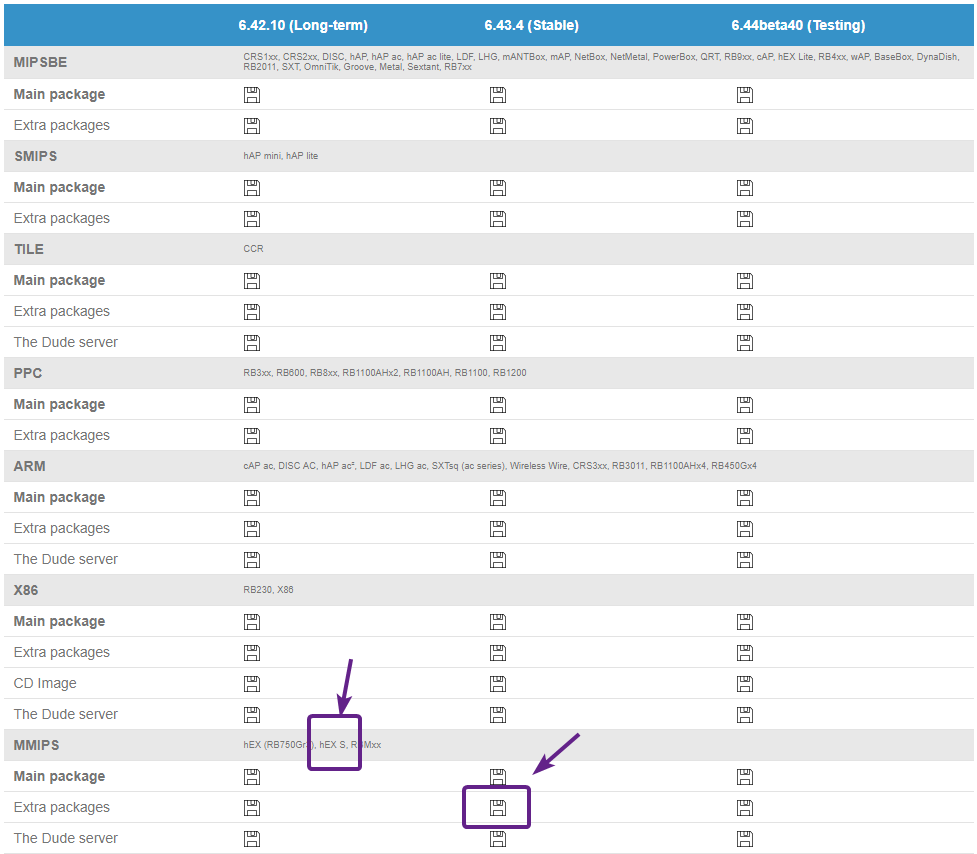Download PPC Extra packages 6.43.4 Stable
Viewport: 977px width, 854px height.
498,435
